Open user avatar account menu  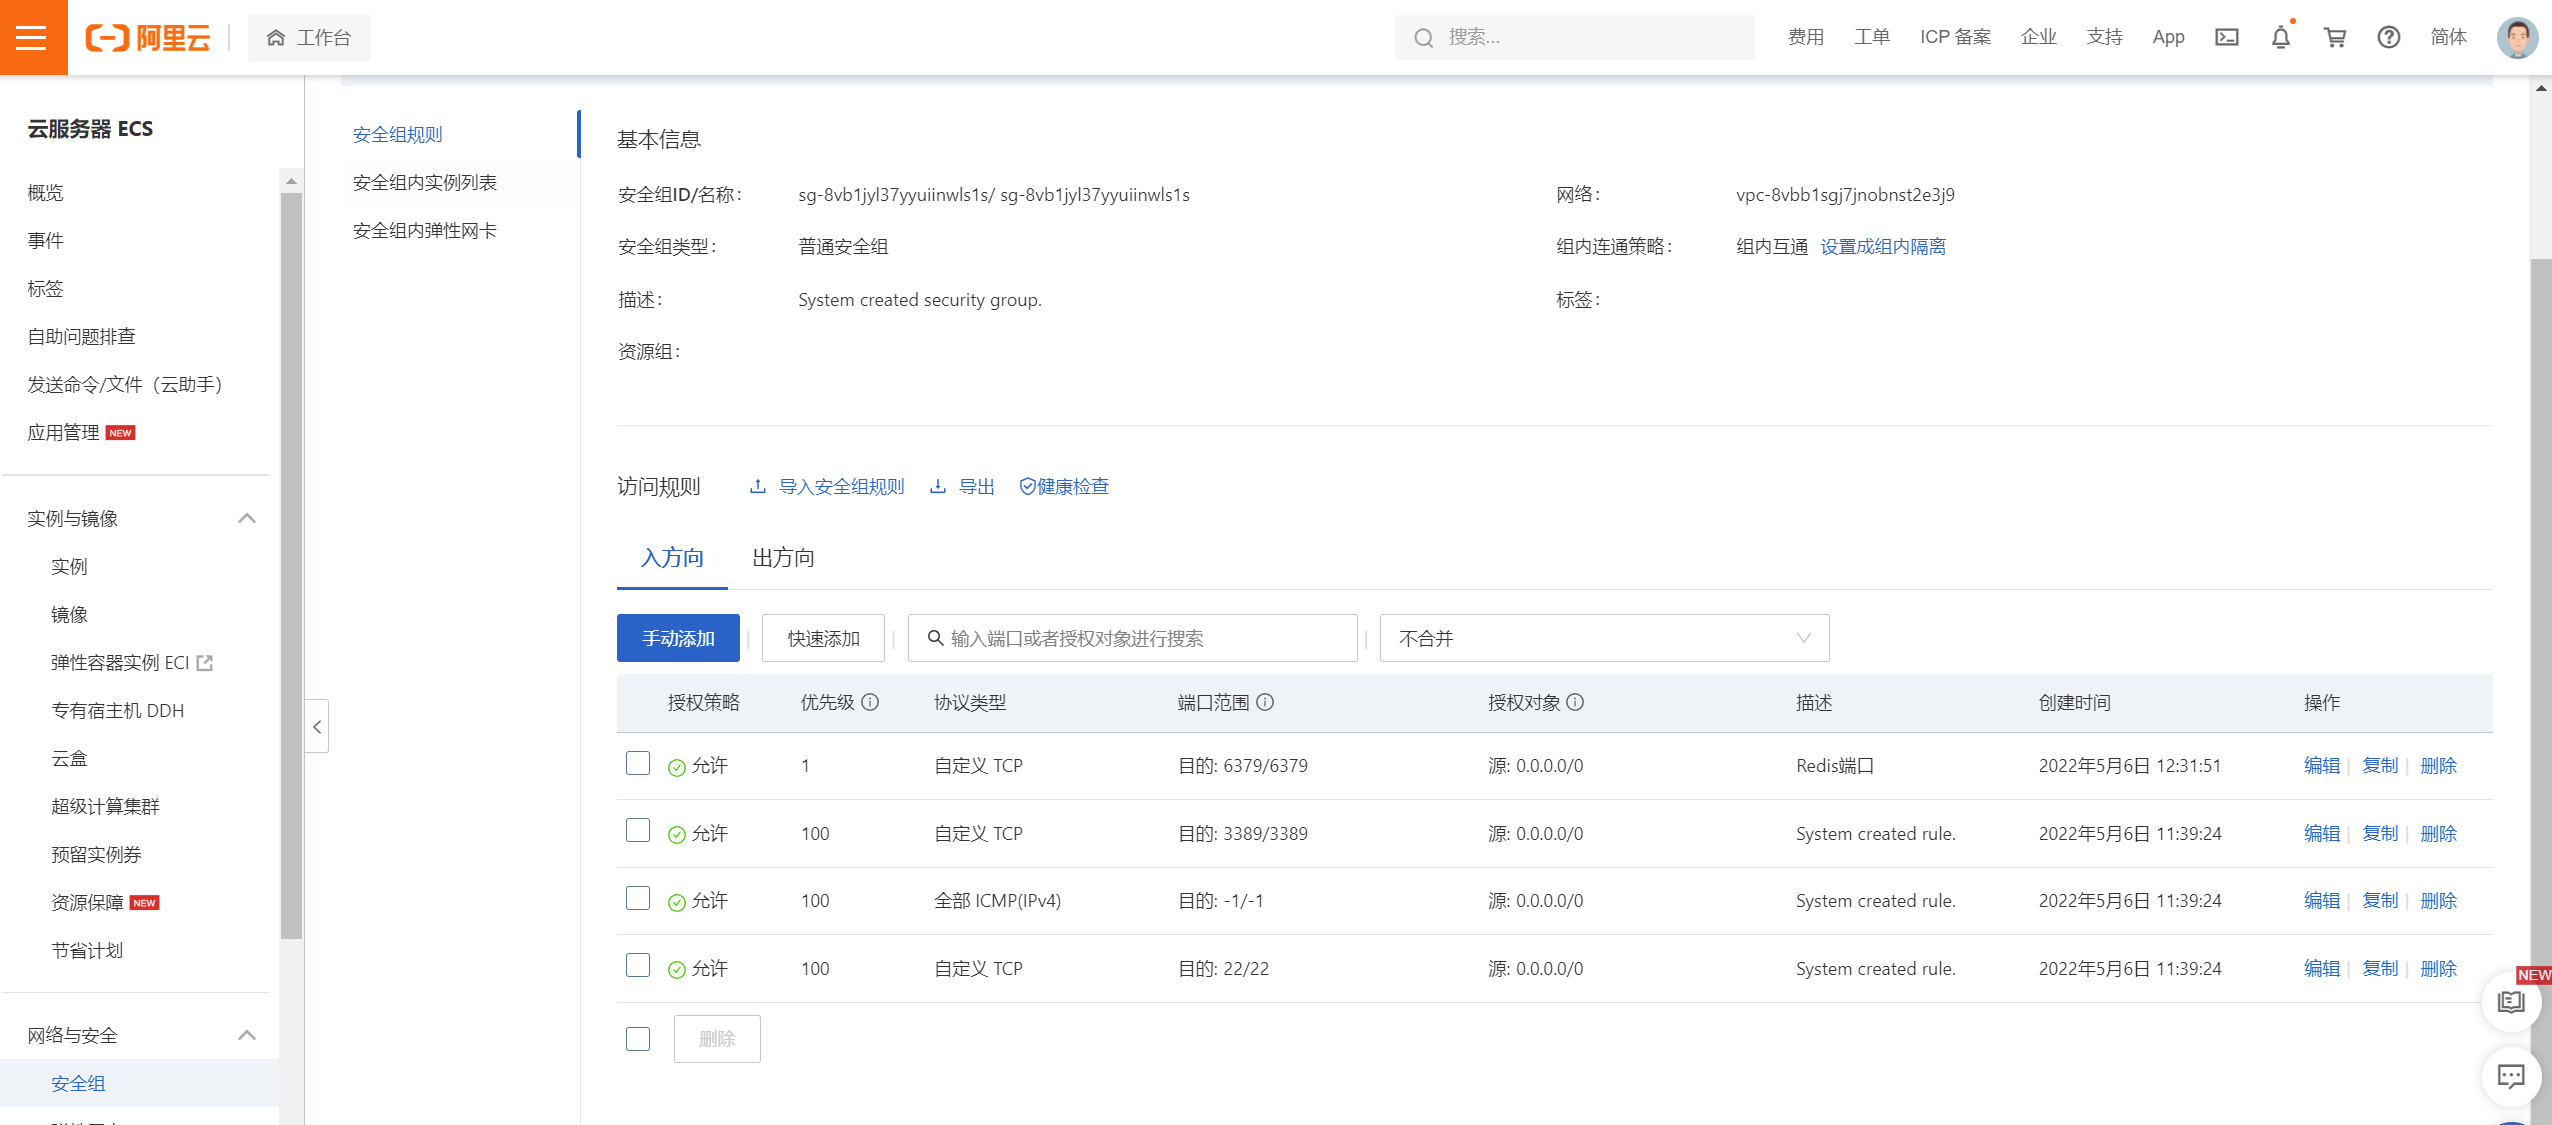[2517, 38]
